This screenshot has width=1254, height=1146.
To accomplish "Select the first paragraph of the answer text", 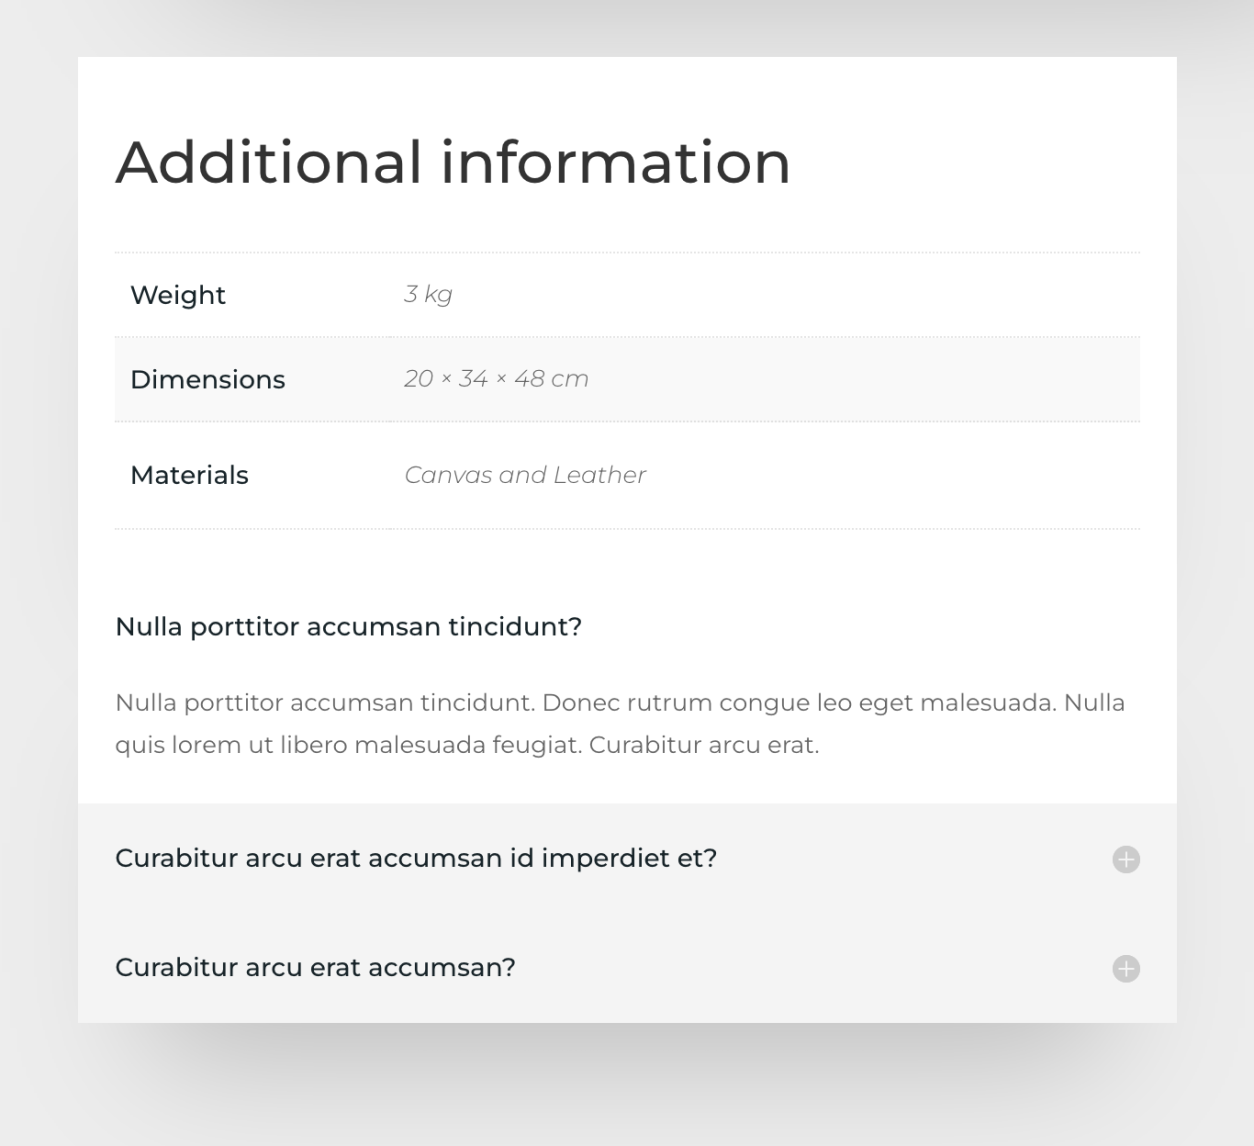I will click(620, 723).
